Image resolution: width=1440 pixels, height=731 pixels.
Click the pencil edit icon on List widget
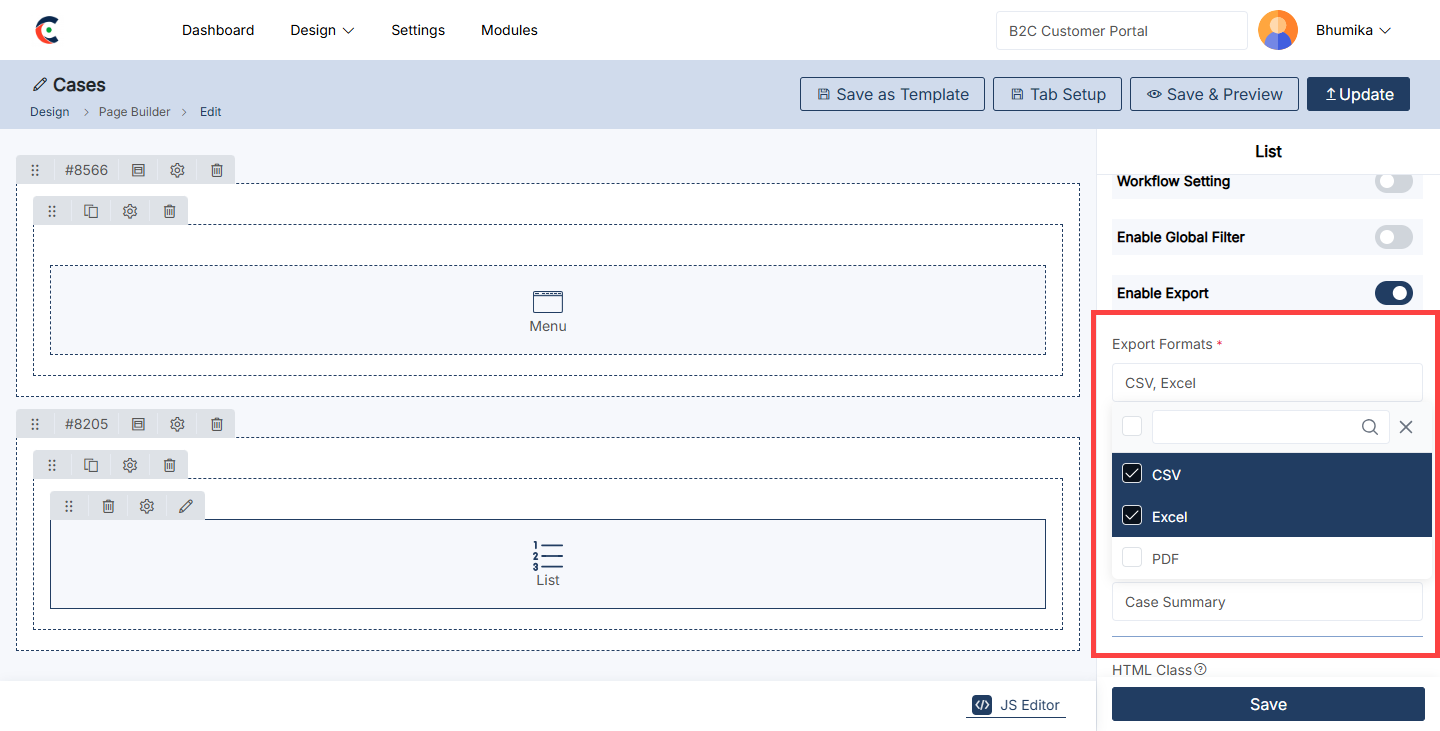tap(185, 506)
